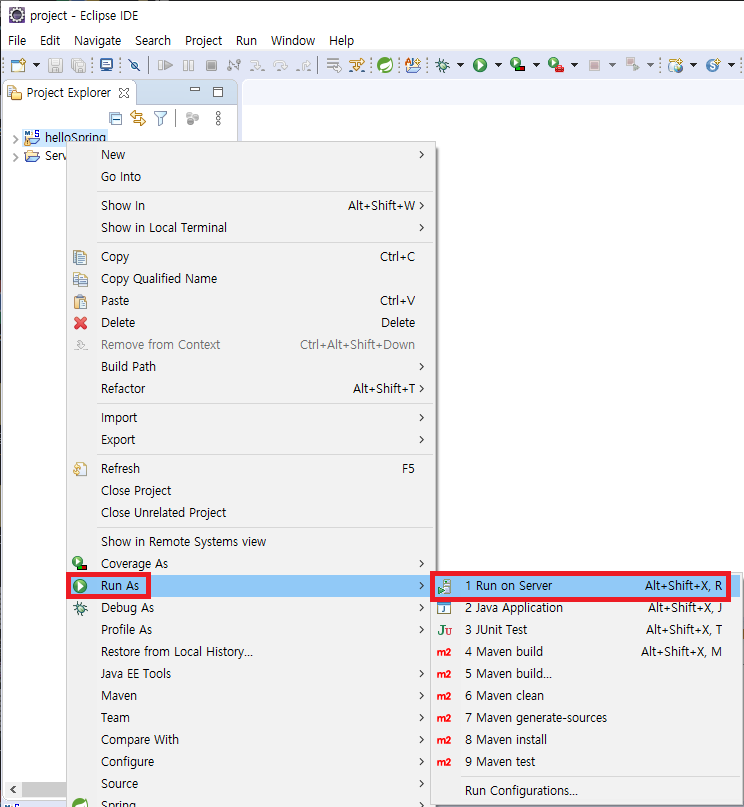Open the File menu
Screen dimensions: 744x807
17,41
